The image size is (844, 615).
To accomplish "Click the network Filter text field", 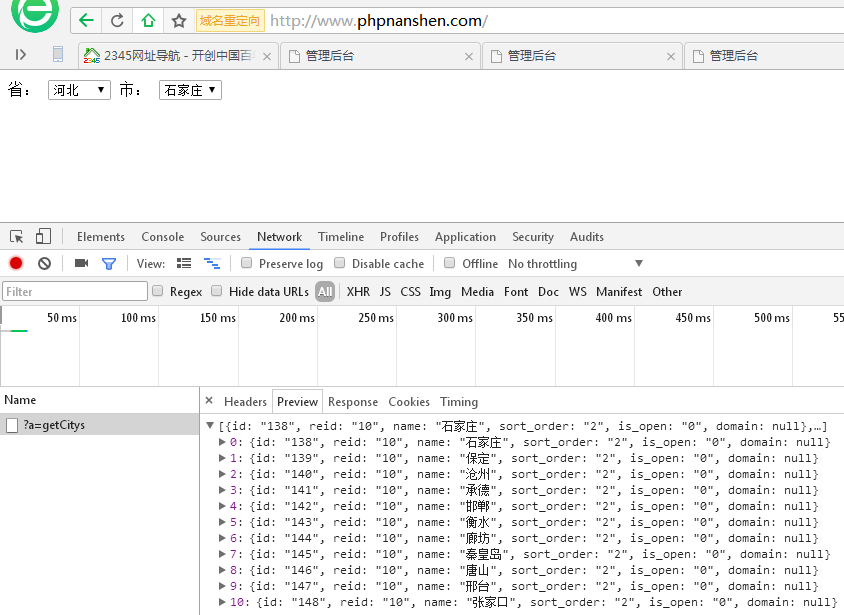I will (x=75, y=291).
